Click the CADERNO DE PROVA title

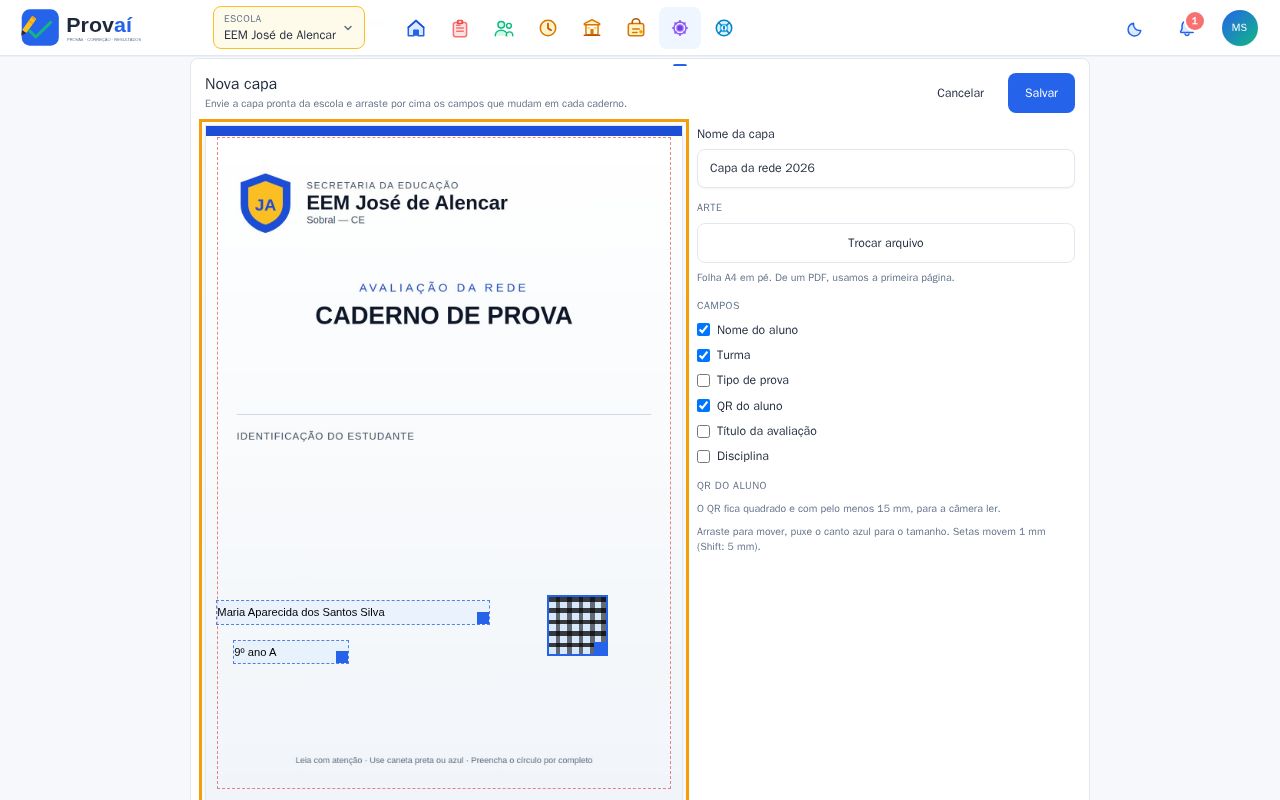[444, 316]
